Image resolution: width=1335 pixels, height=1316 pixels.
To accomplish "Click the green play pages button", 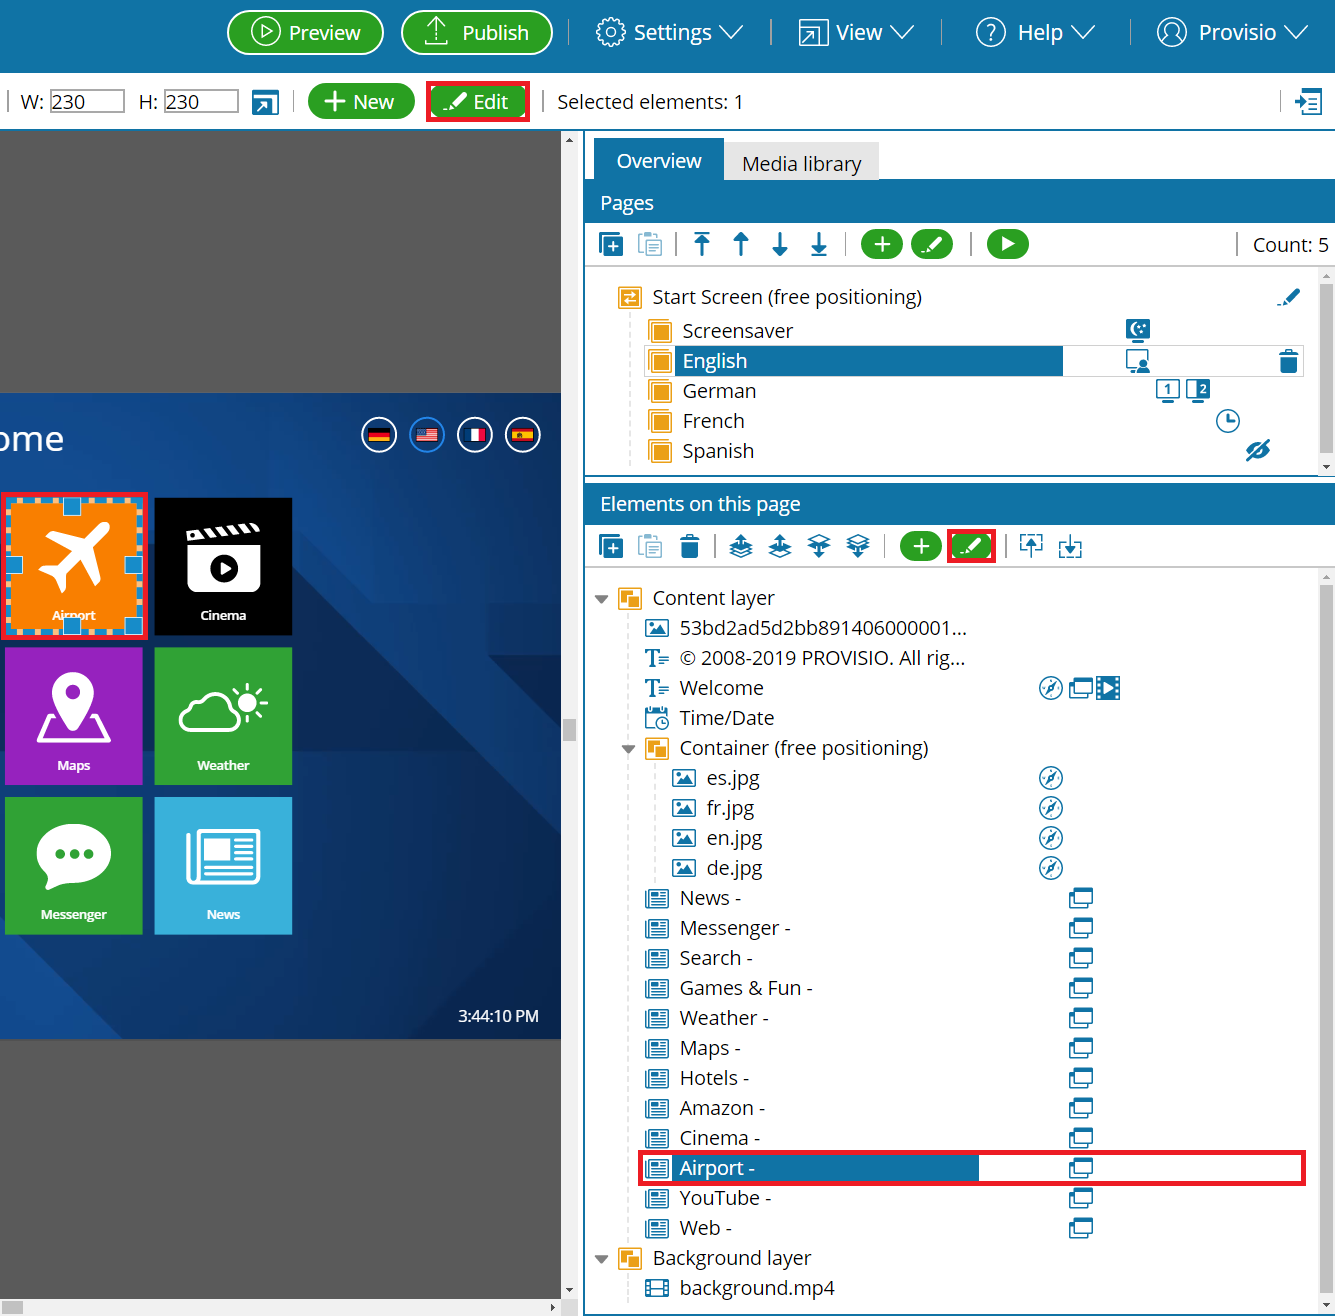I will click(x=1007, y=244).
